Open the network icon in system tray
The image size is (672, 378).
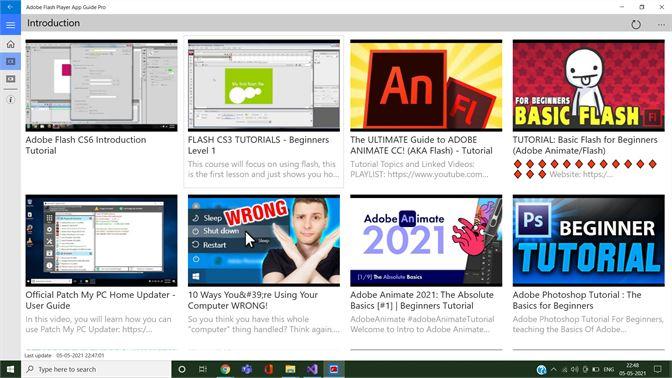564,369
